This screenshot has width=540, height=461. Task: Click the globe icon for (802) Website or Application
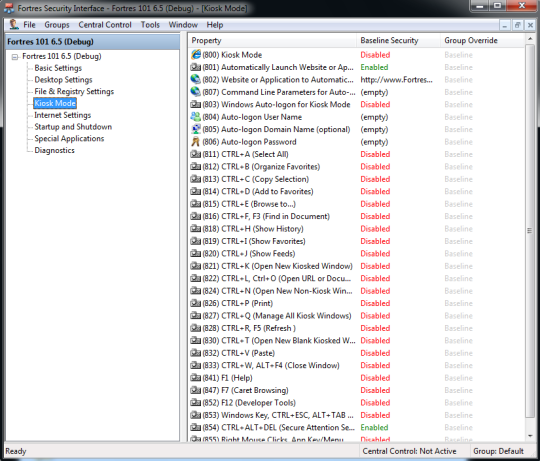click(x=196, y=80)
